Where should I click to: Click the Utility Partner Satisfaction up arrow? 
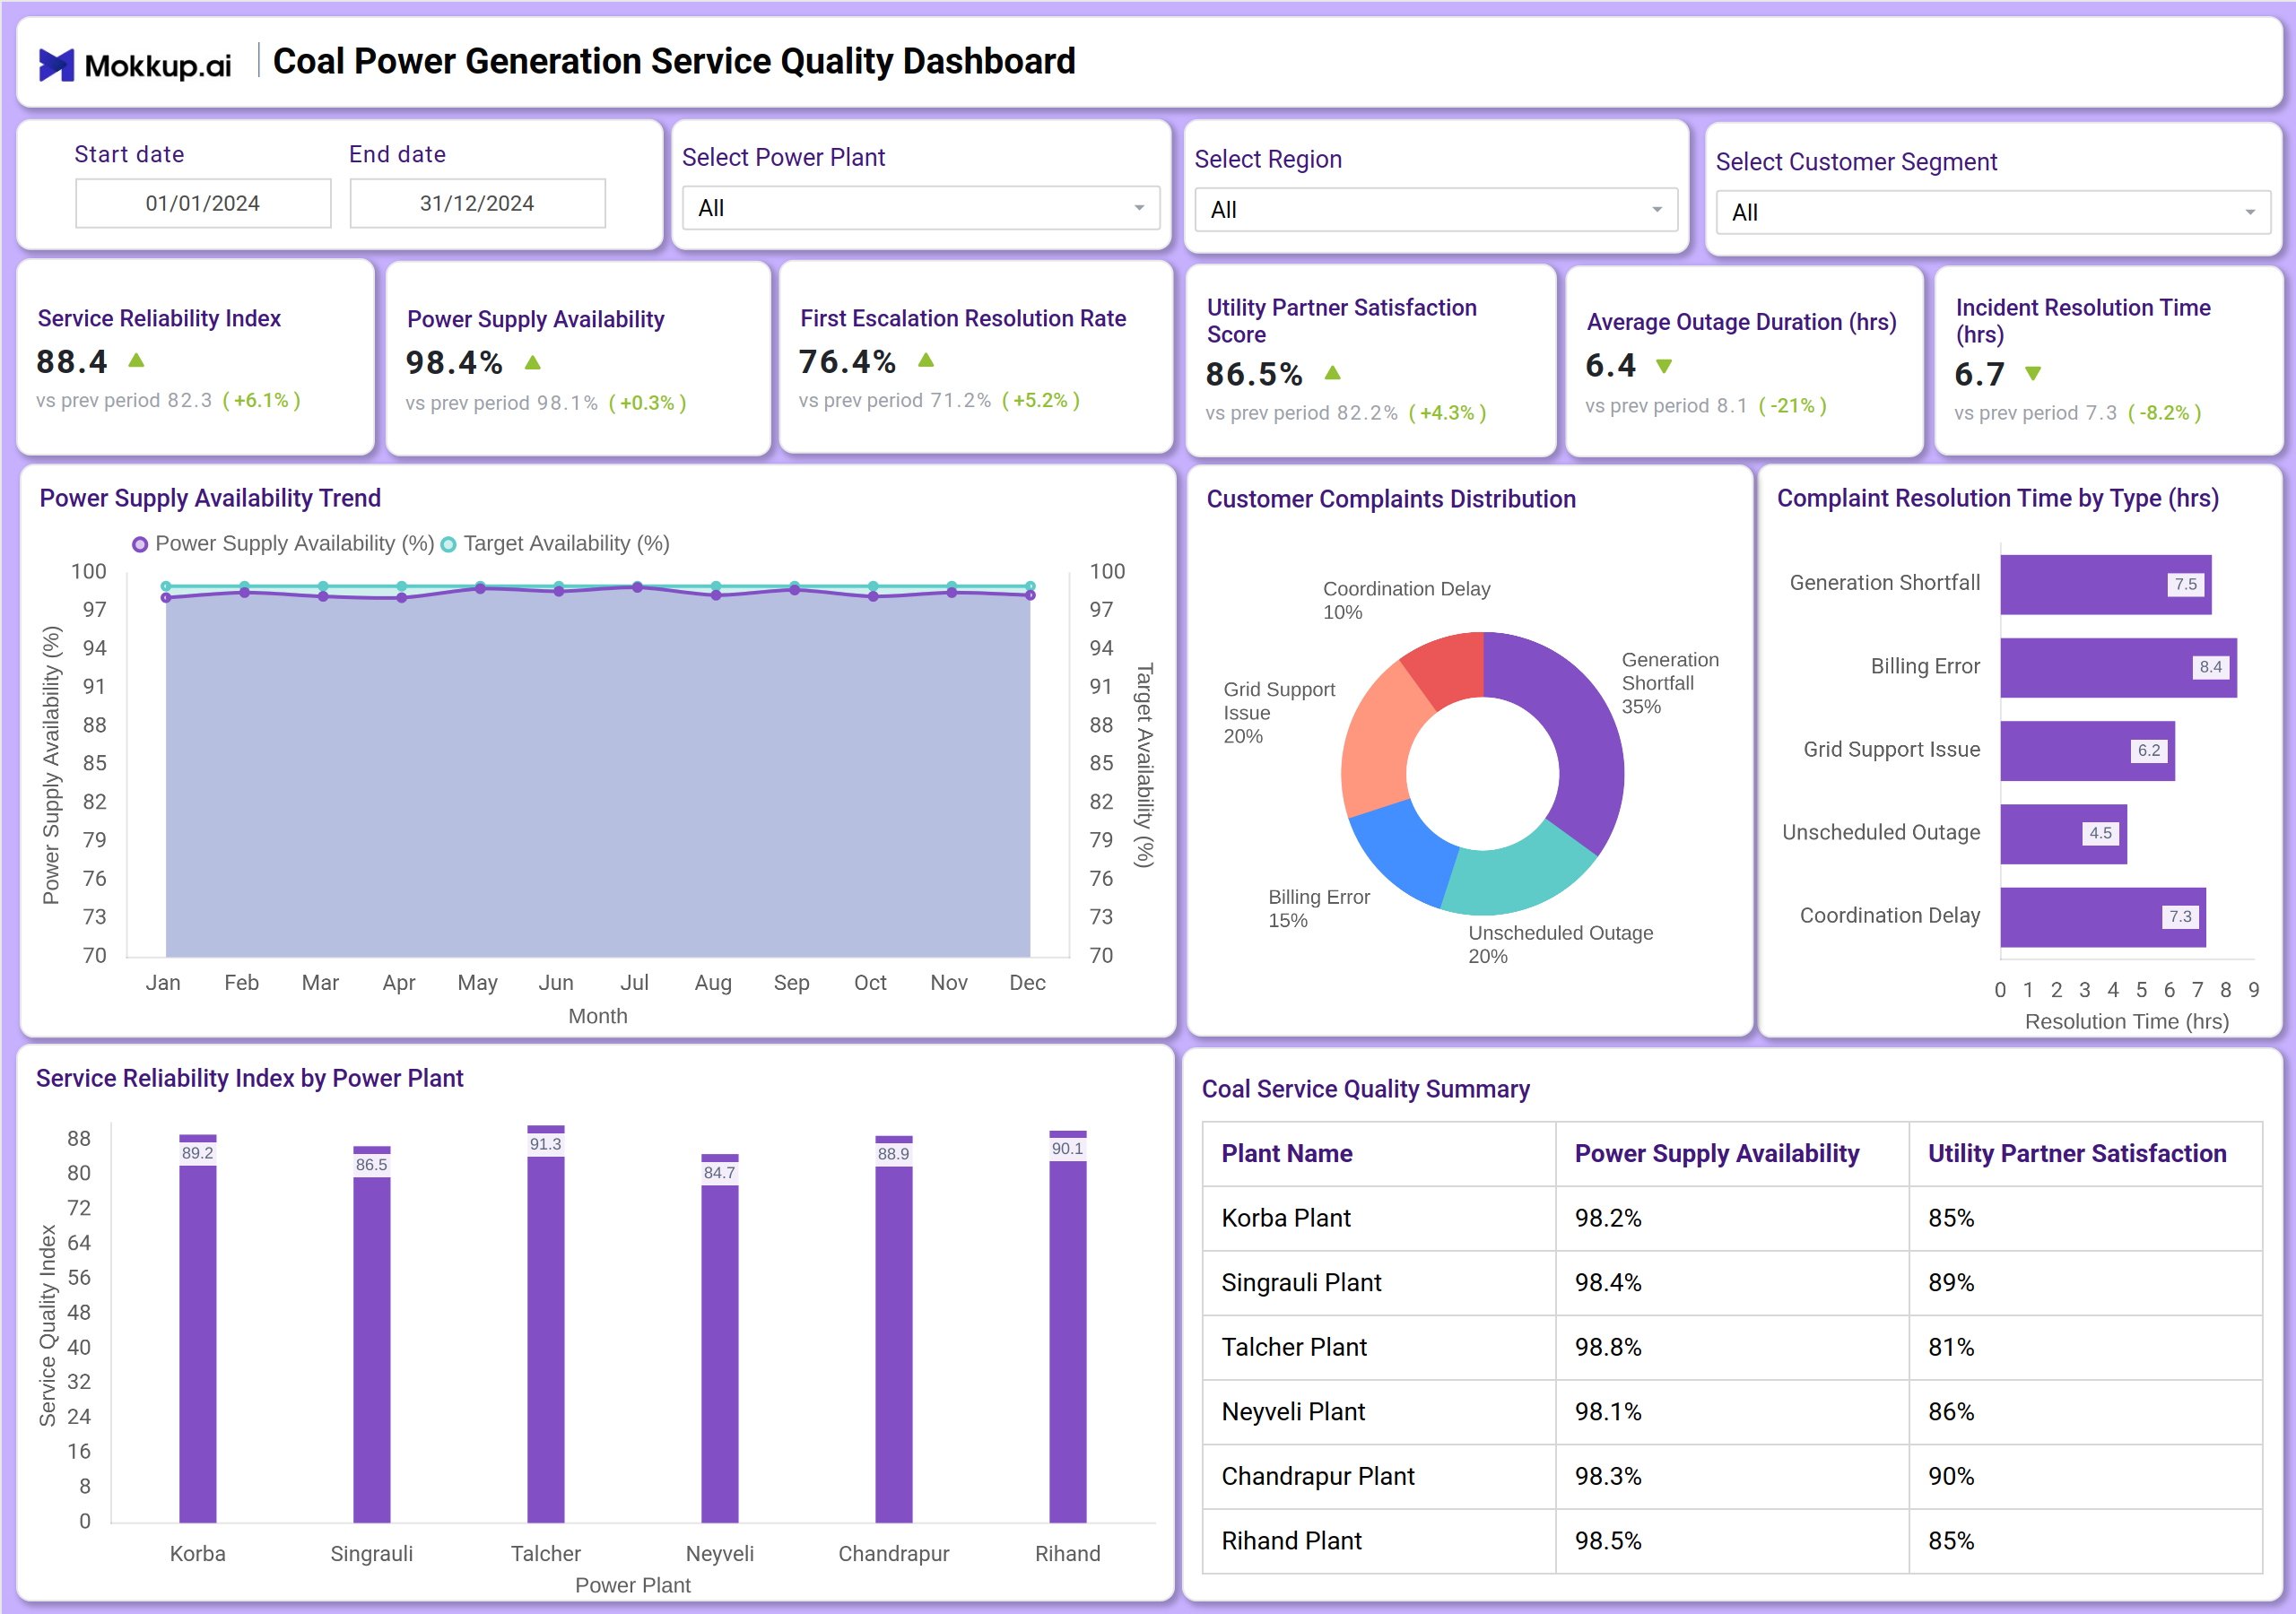[1332, 373]
